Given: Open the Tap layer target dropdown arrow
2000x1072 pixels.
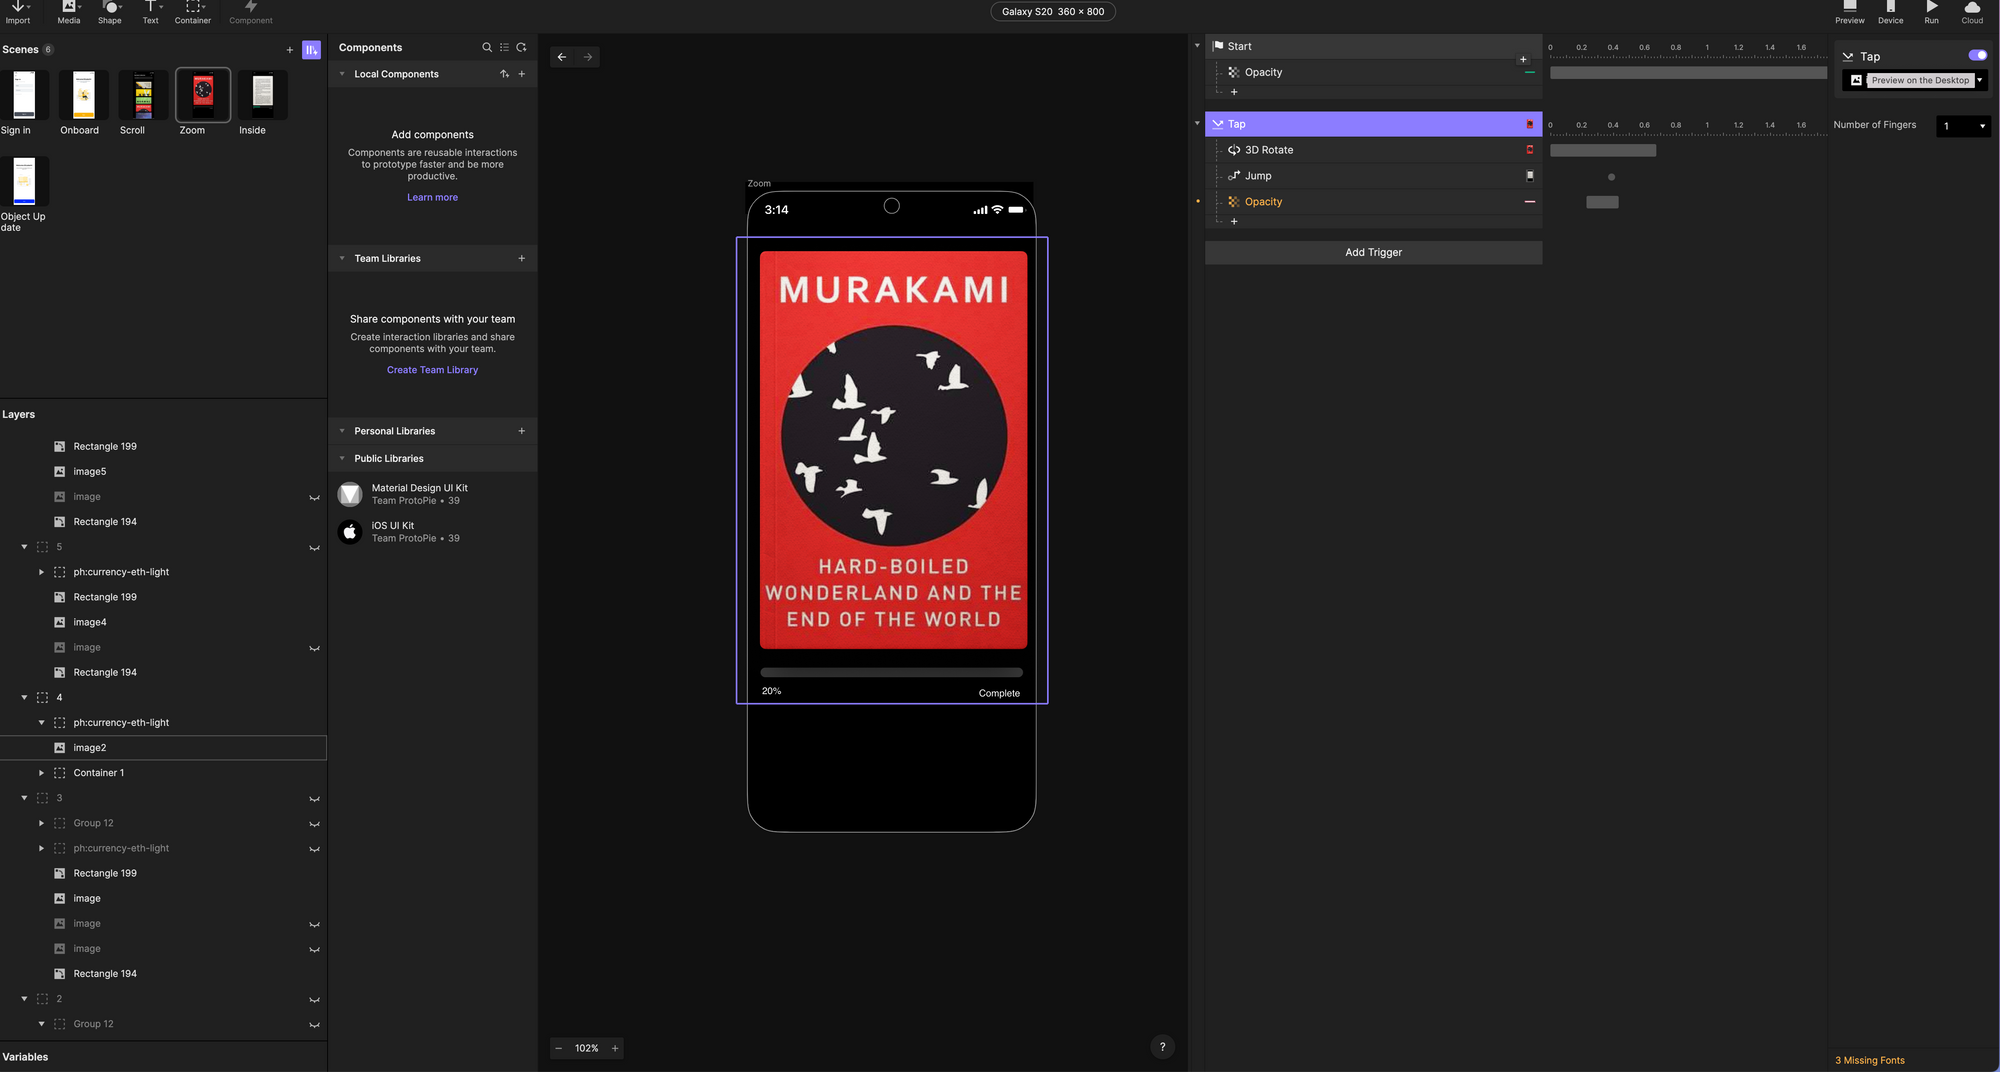Looking at the screenshot, I should [1979, 80].
